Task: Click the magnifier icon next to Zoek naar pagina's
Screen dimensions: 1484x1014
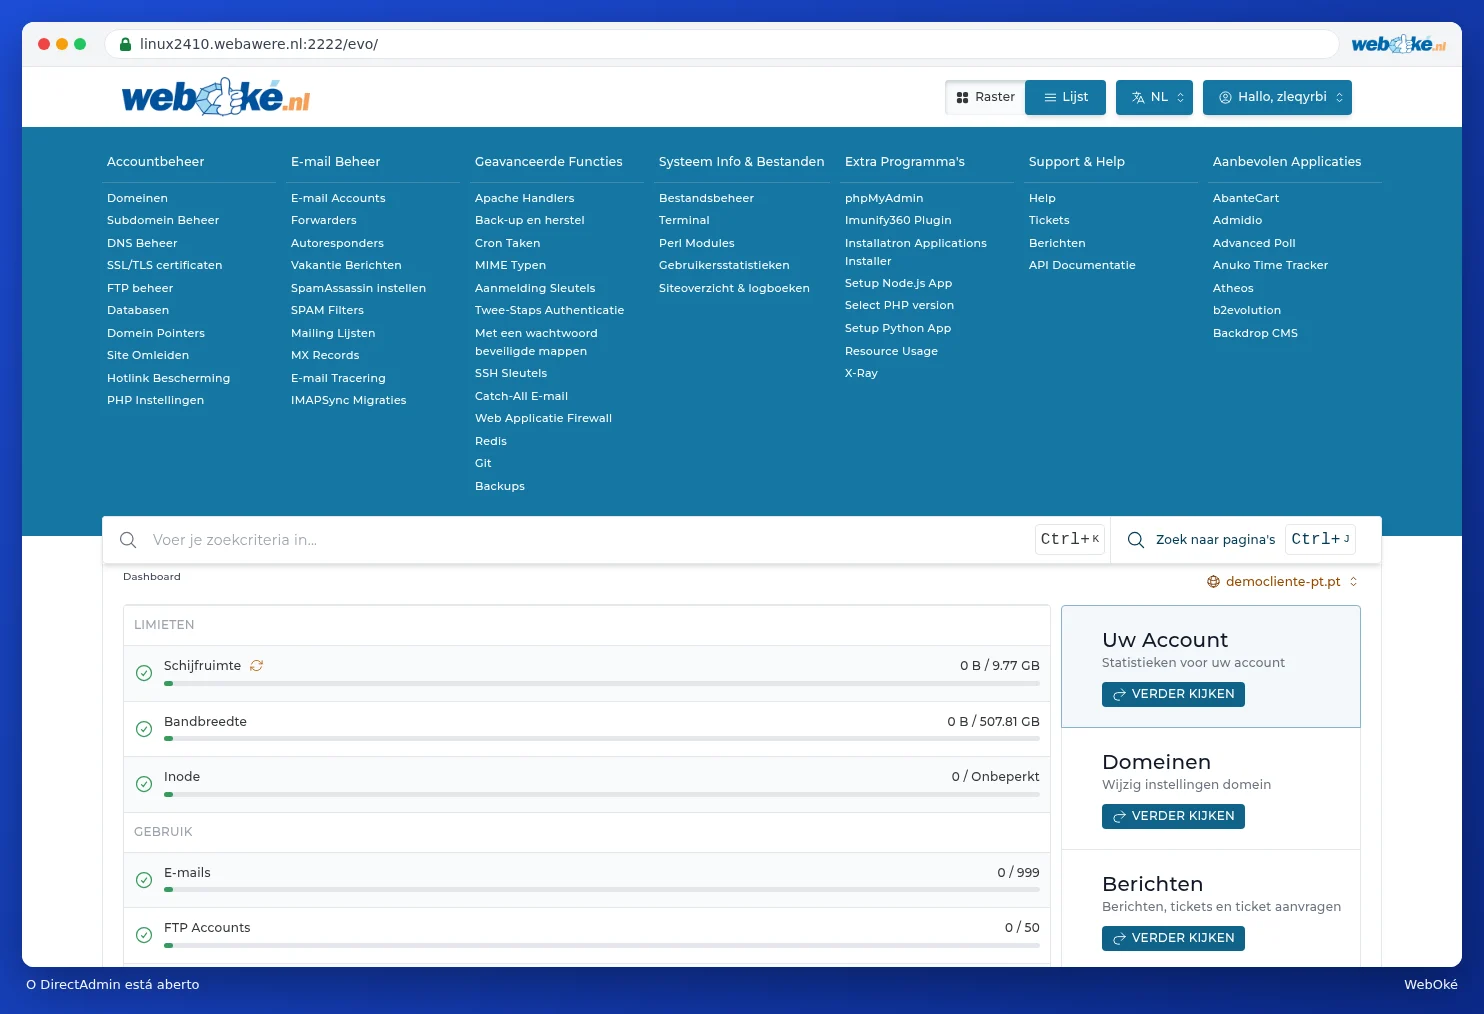Action: (x=1136, y=540)
